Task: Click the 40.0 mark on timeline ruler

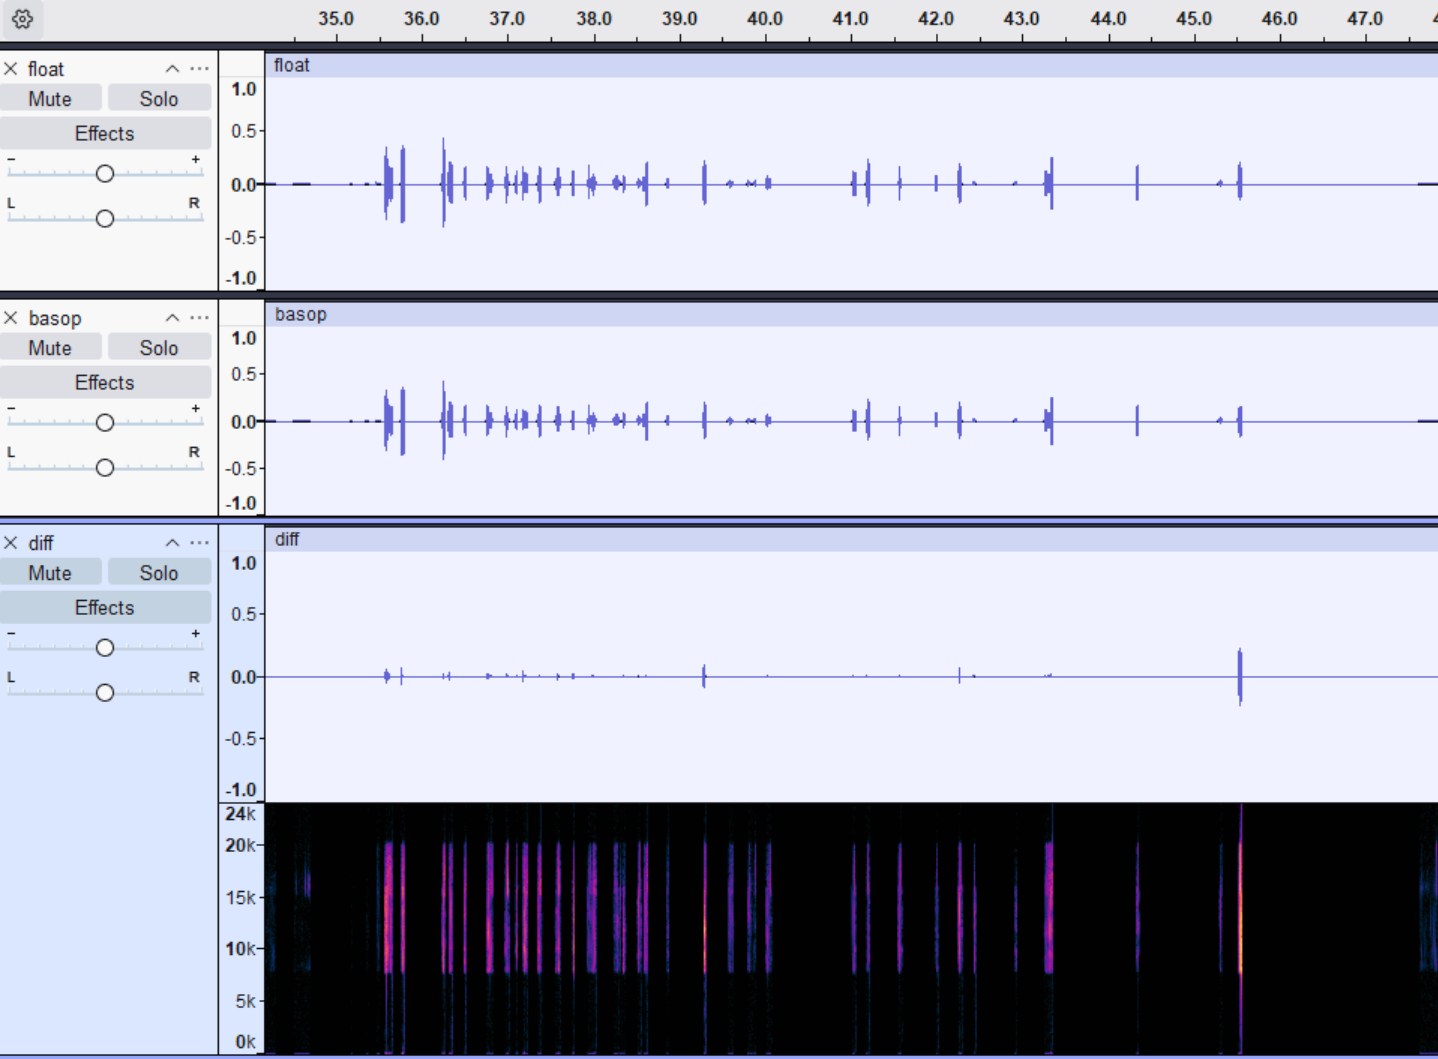Action: coord(765,20)
